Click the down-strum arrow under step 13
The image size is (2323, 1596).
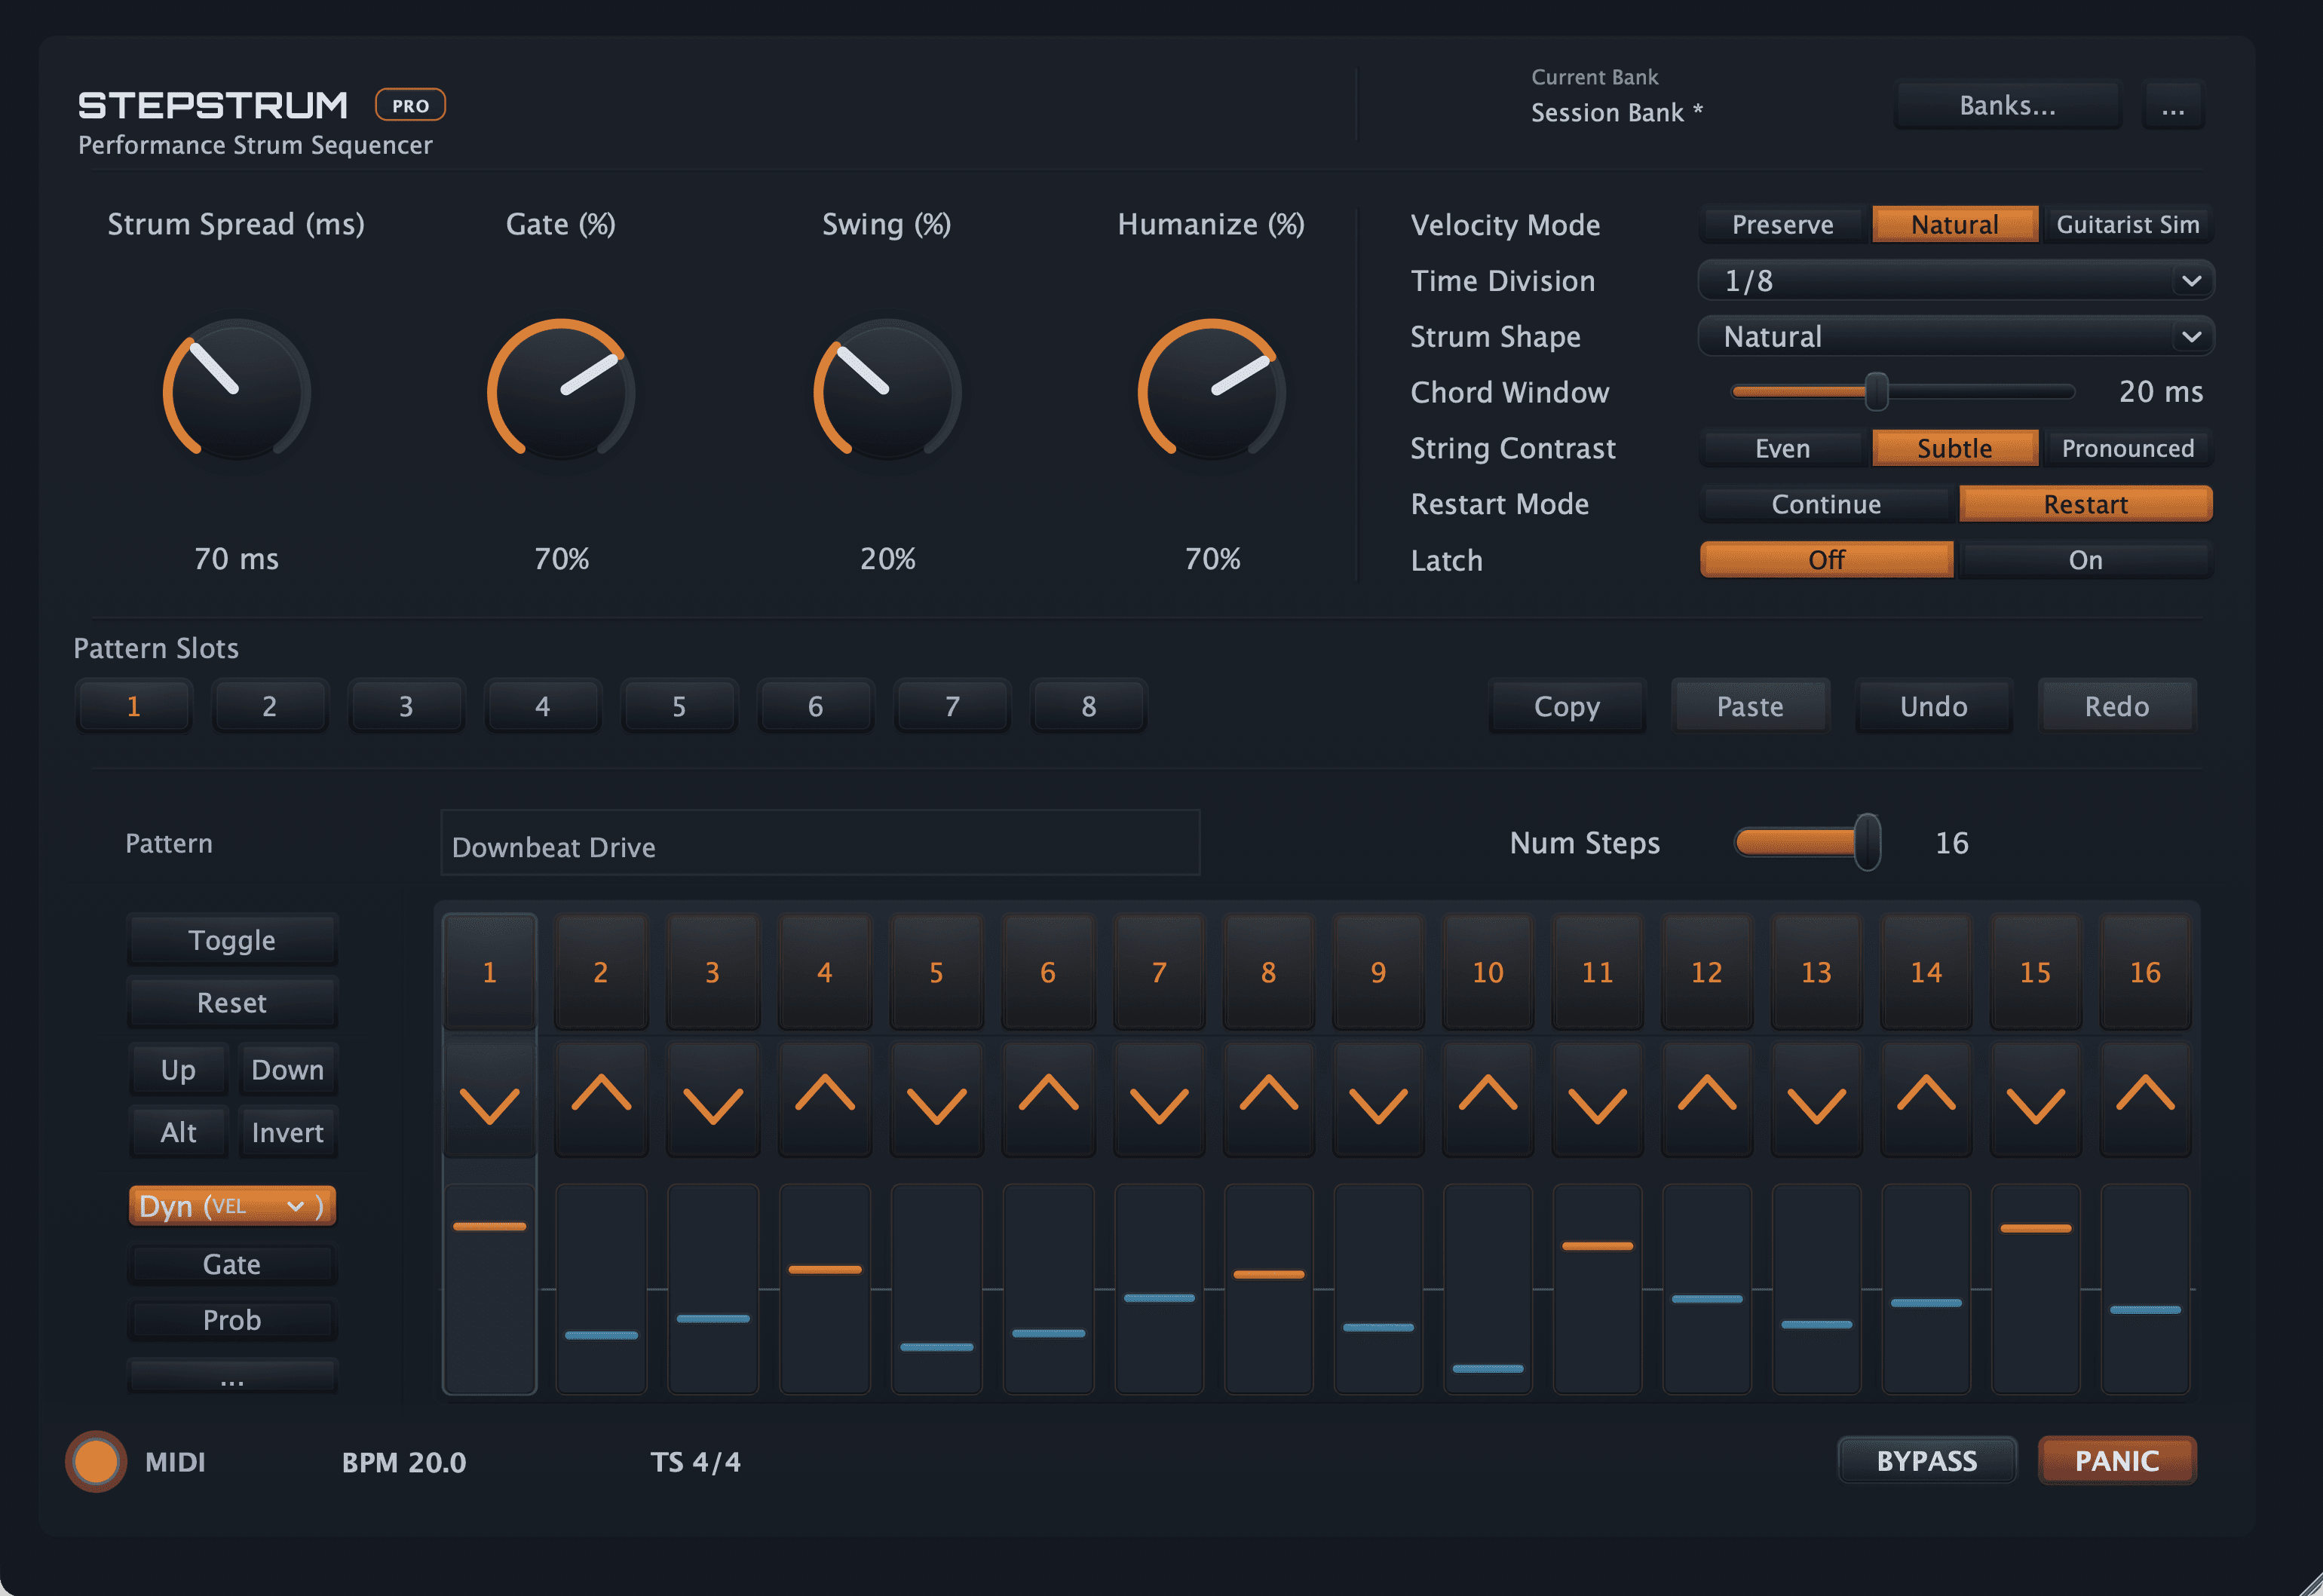pyautogui.click(x=1817, y=1101)
